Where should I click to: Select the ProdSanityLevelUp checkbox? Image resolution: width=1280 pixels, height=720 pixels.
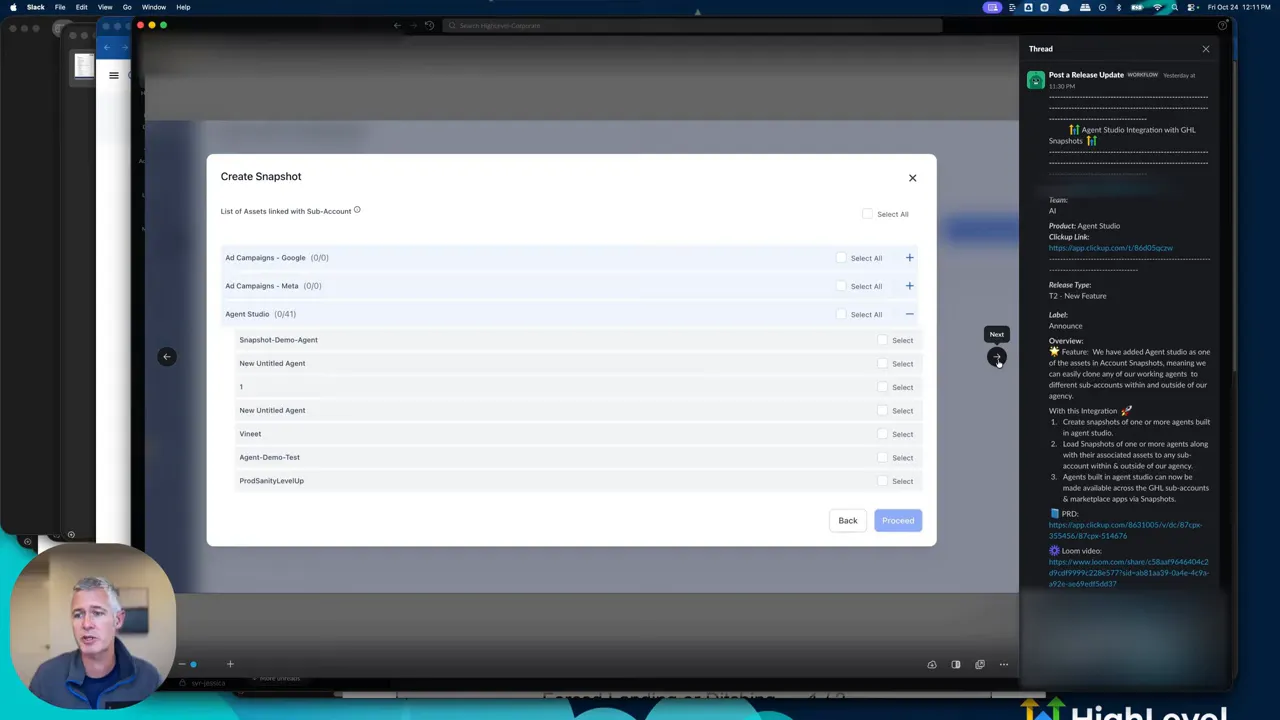[882, 481]
